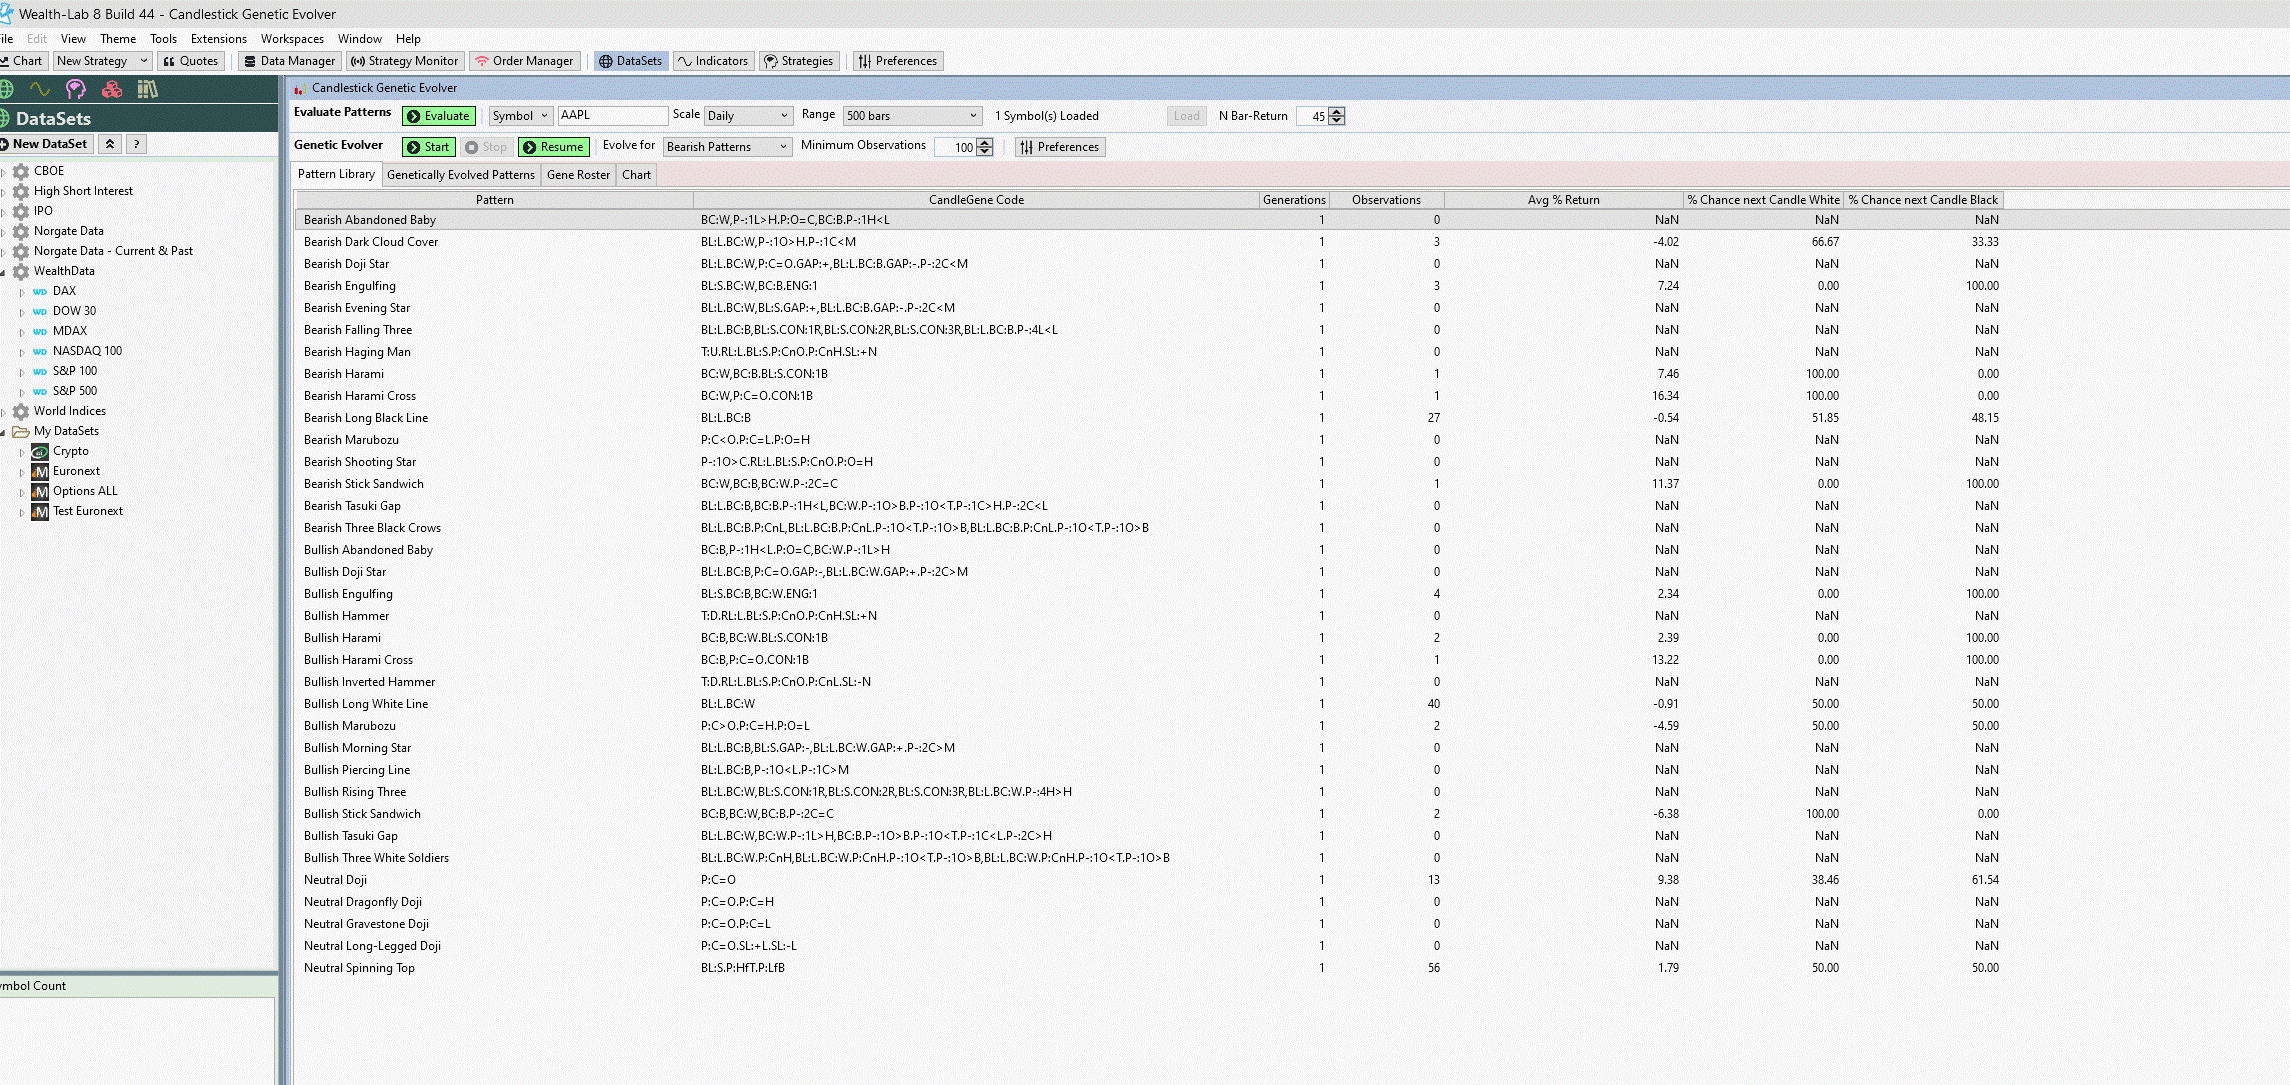Expand the WealthData NASDAQ 100 node
Screen dimensions: 2290x1085
(22, 352)
